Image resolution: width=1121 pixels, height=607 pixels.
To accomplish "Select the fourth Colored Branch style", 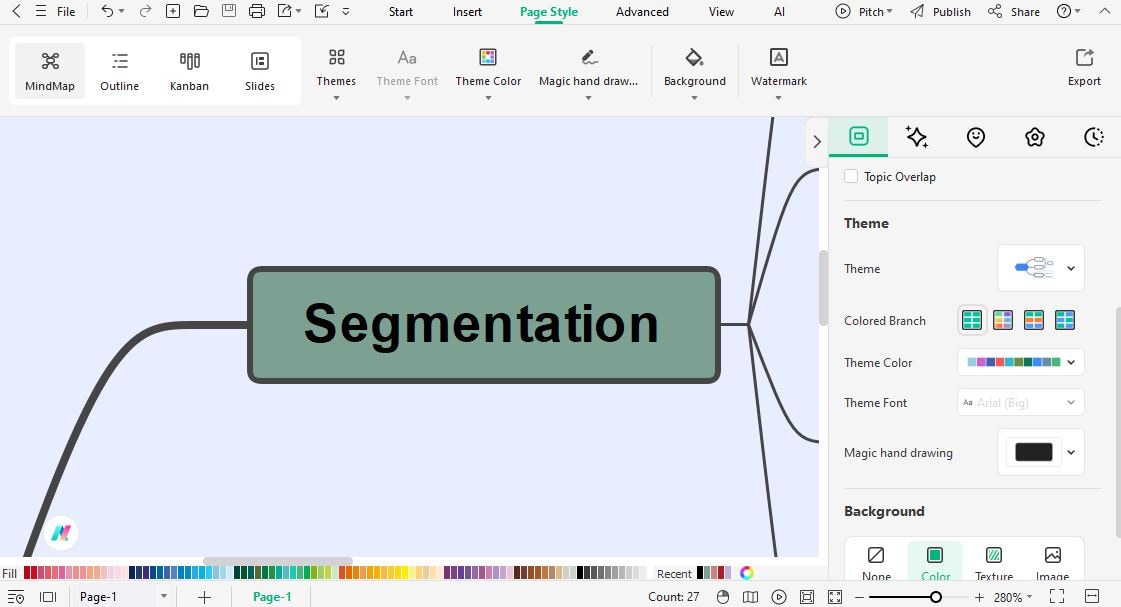I will (x=1065, y=320).
